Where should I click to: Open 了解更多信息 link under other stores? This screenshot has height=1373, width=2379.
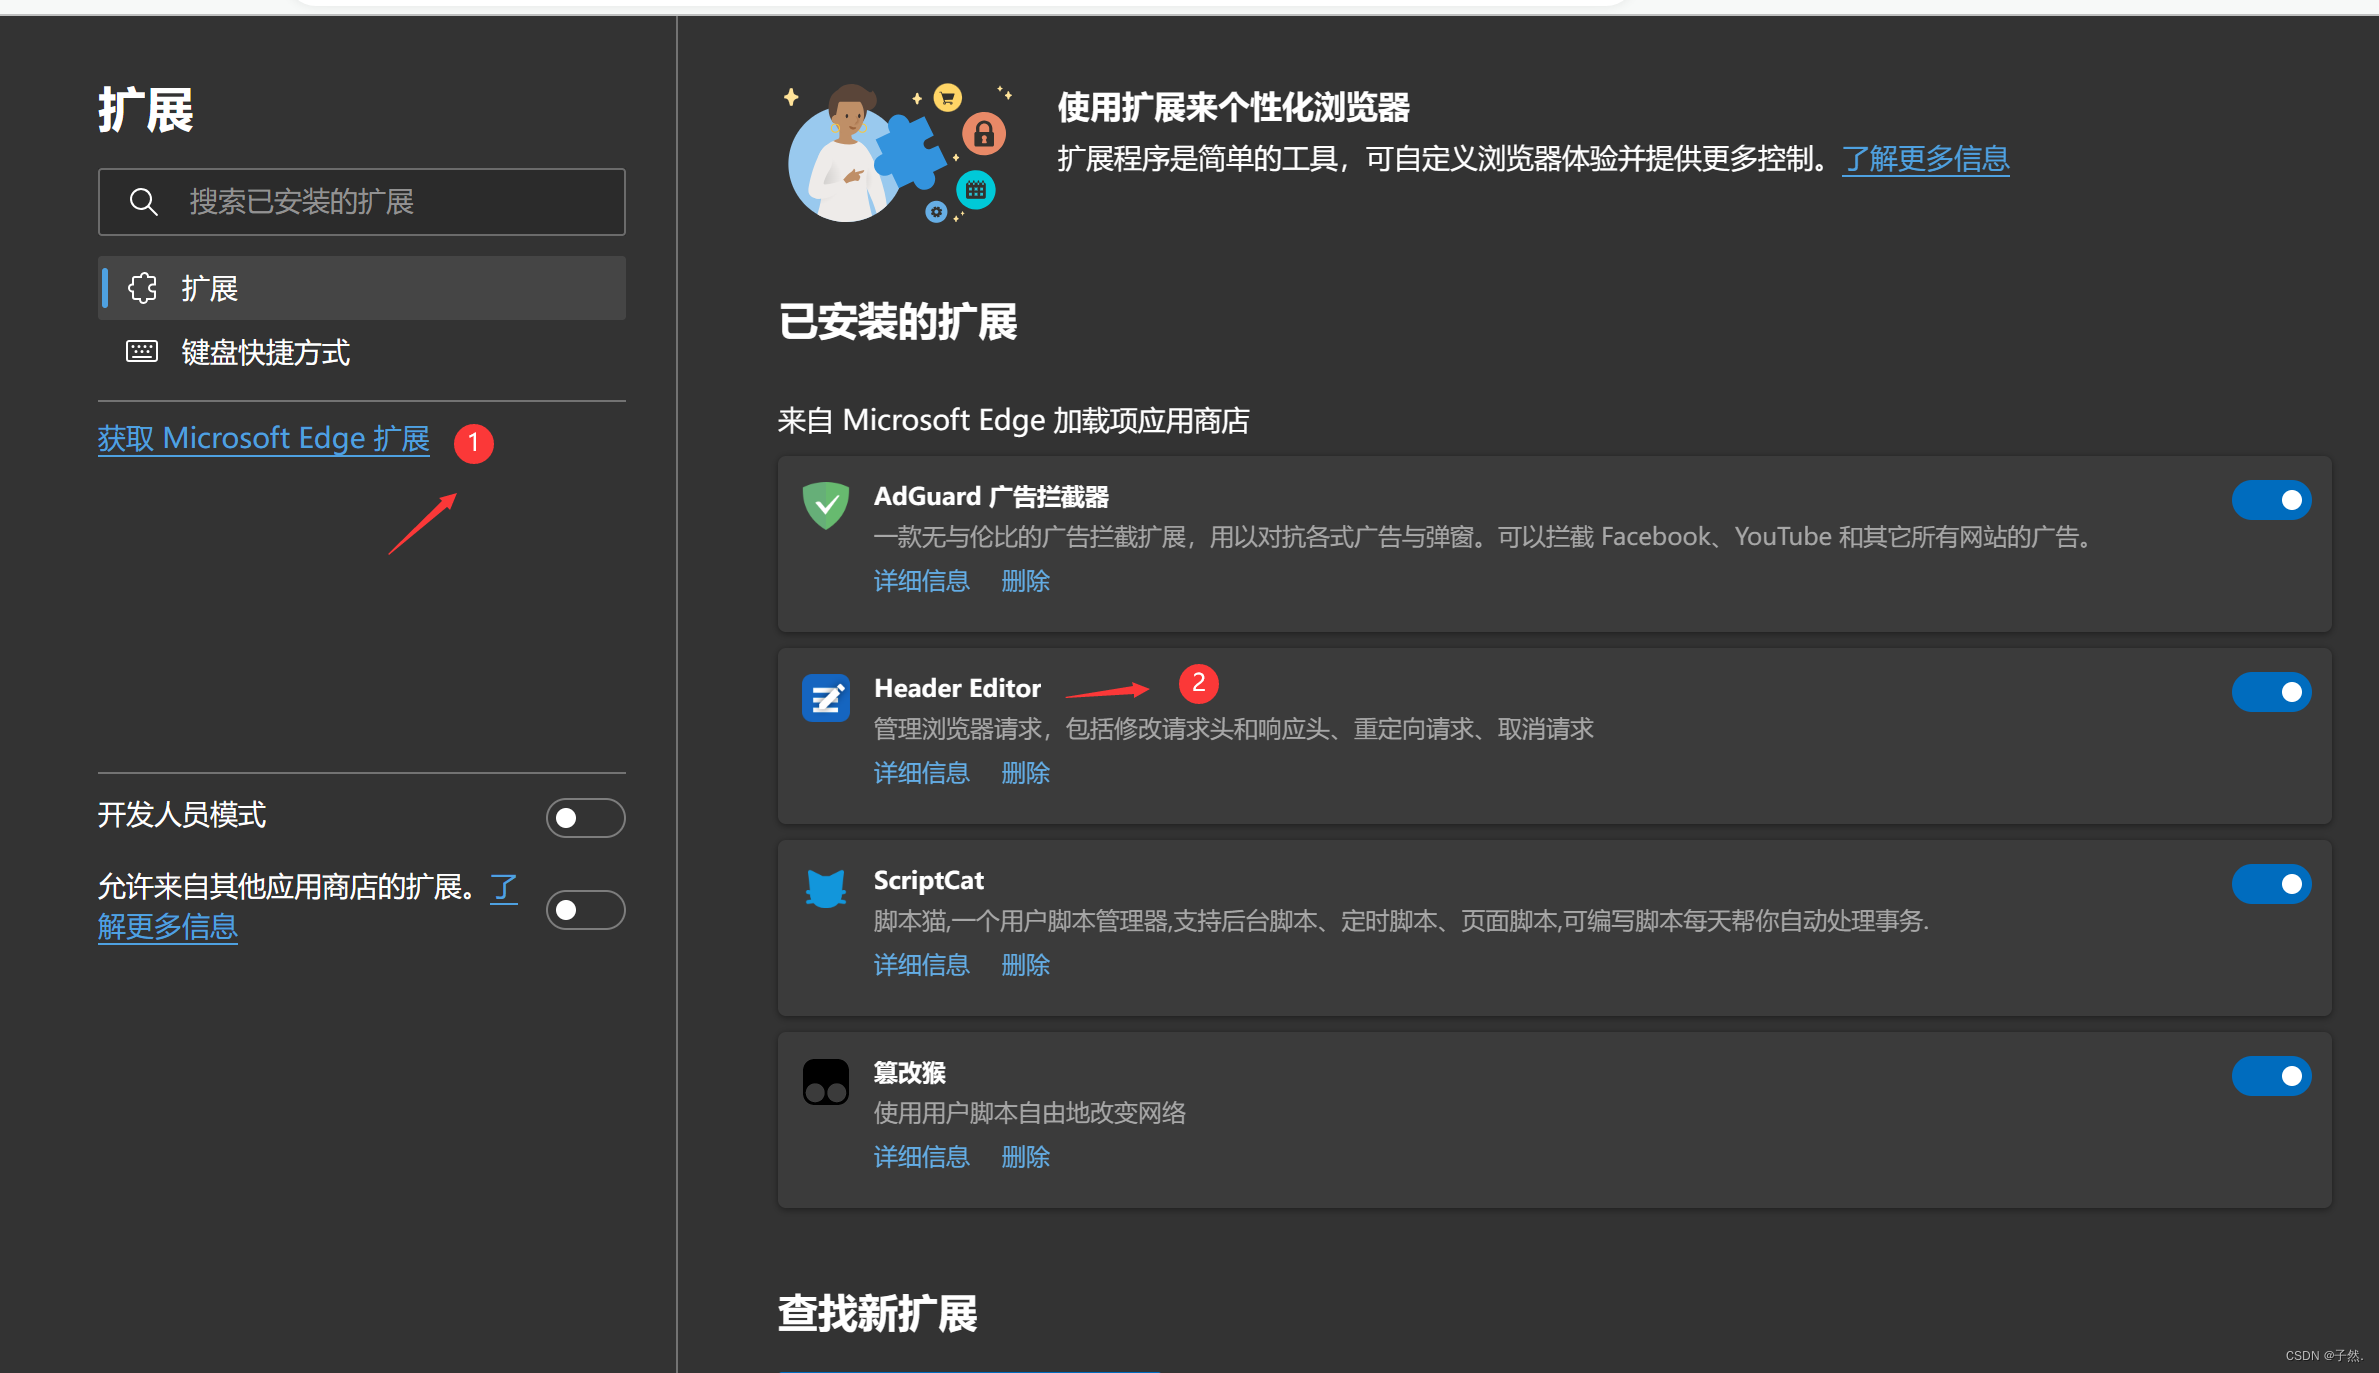click(168, 927)
